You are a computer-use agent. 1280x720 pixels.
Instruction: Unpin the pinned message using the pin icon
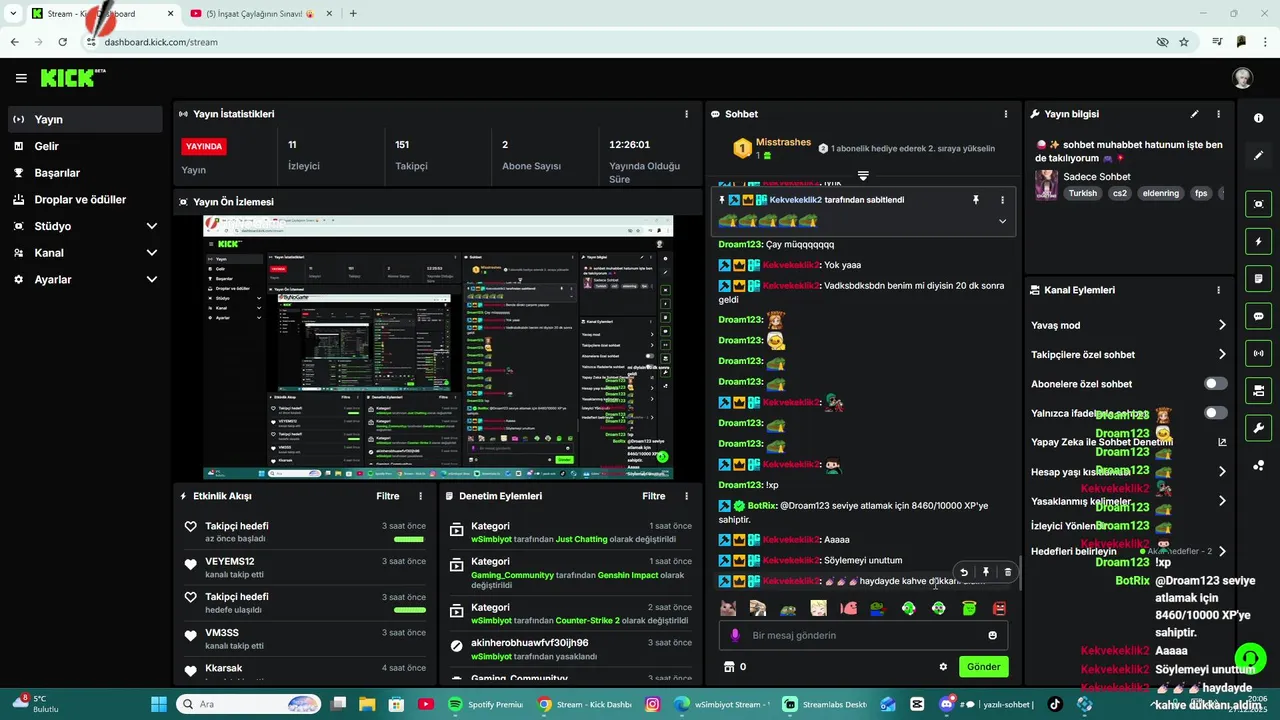click(976, 200)
